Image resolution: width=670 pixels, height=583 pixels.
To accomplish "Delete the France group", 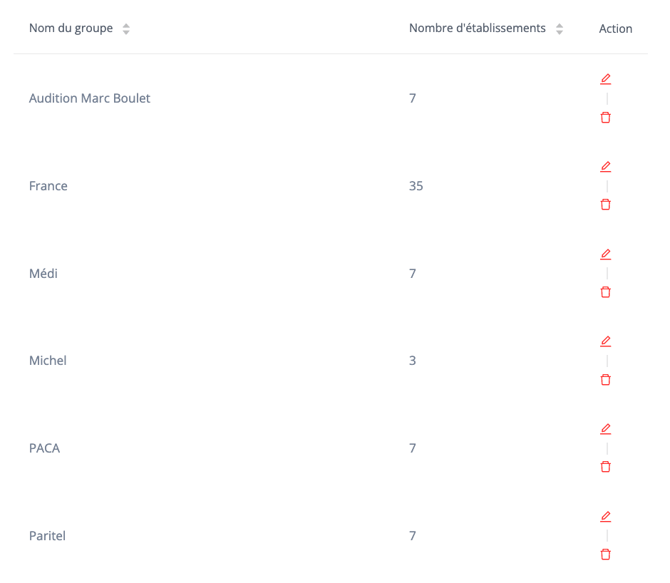I will coord(605,204).
